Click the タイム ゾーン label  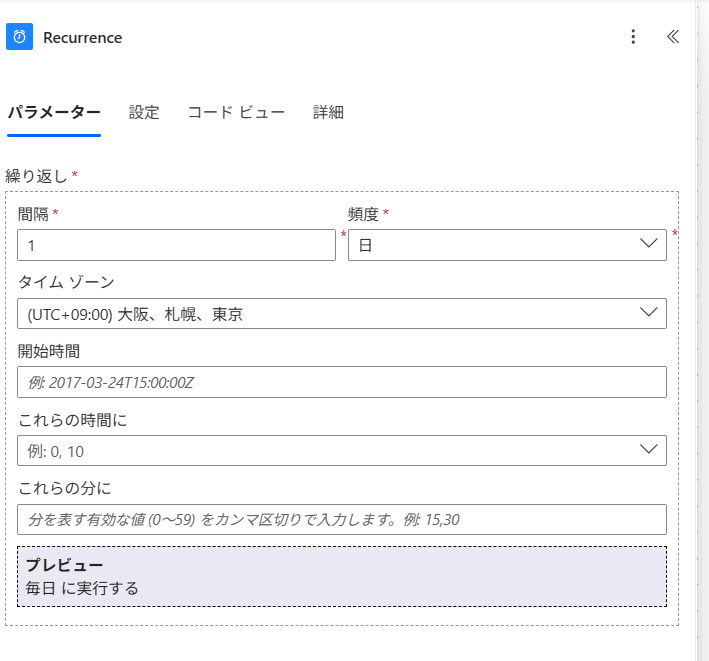point(66,282)
